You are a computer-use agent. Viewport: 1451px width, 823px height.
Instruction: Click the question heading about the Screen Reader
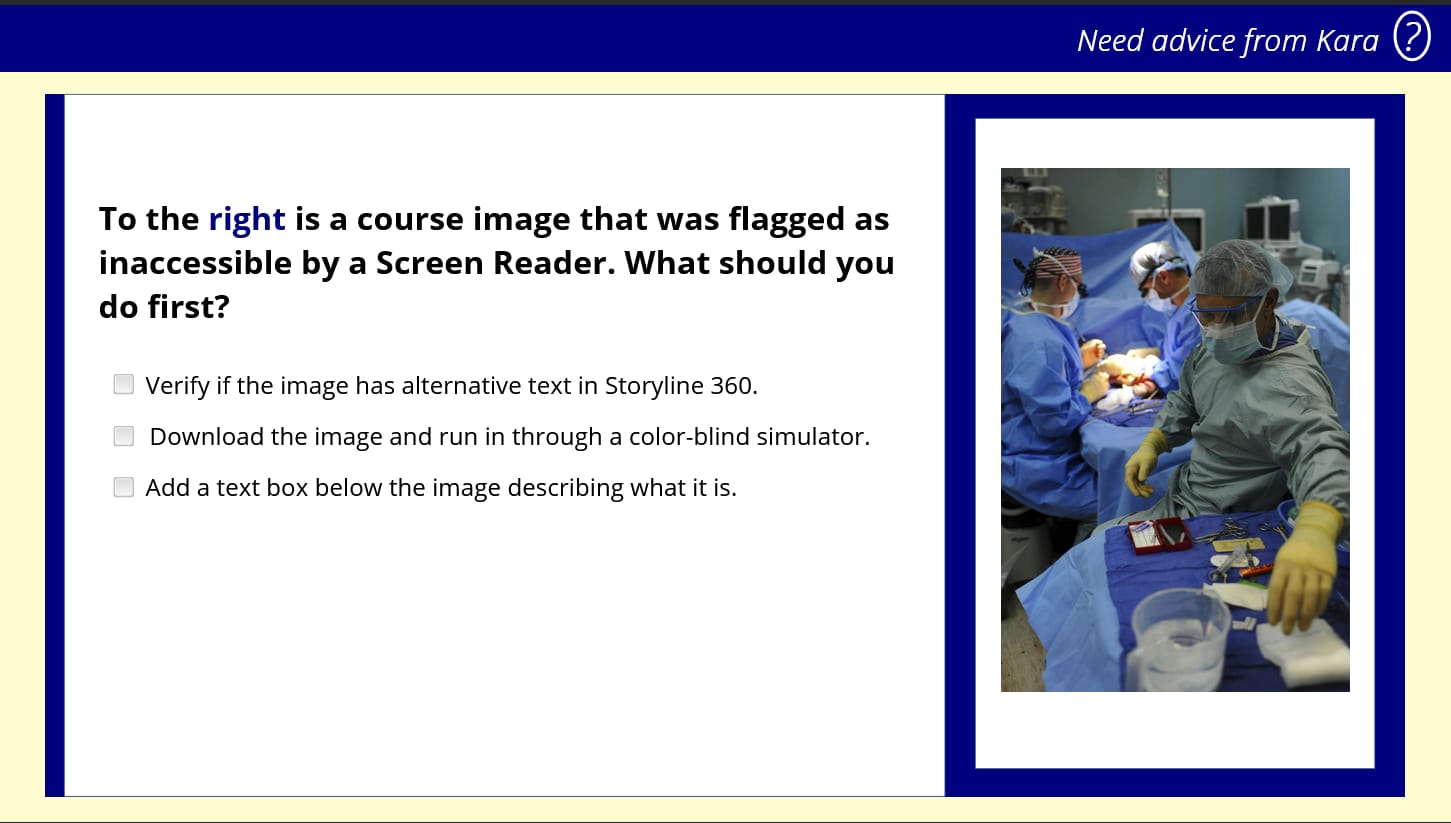496,262
